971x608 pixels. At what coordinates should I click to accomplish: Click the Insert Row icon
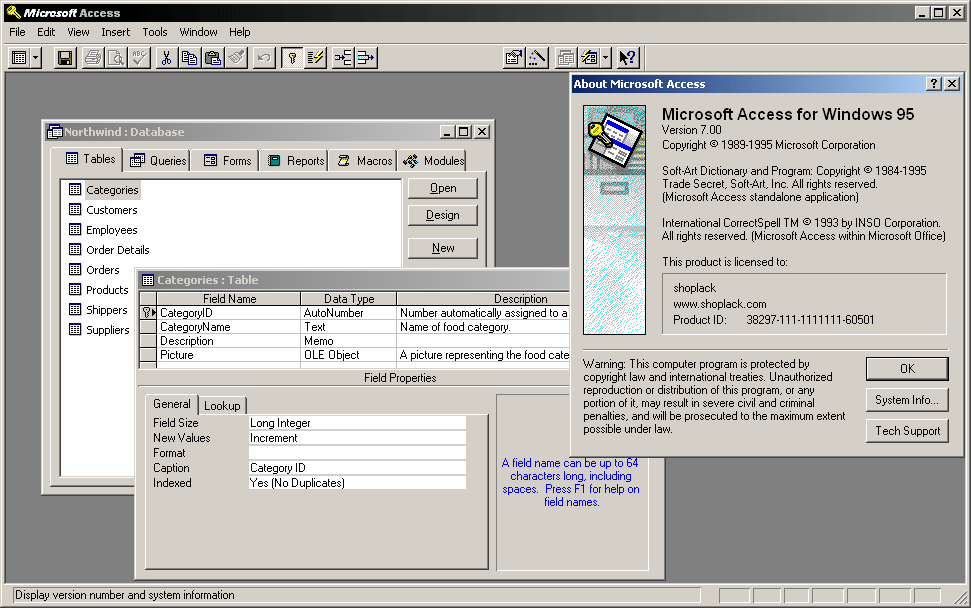[x=343, y=58]
